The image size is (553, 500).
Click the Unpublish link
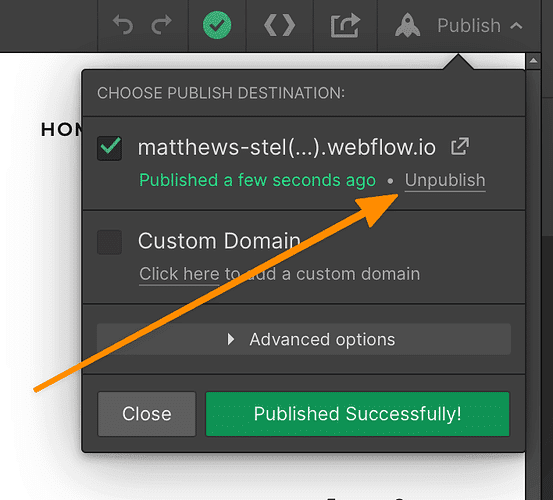[445, 181]
